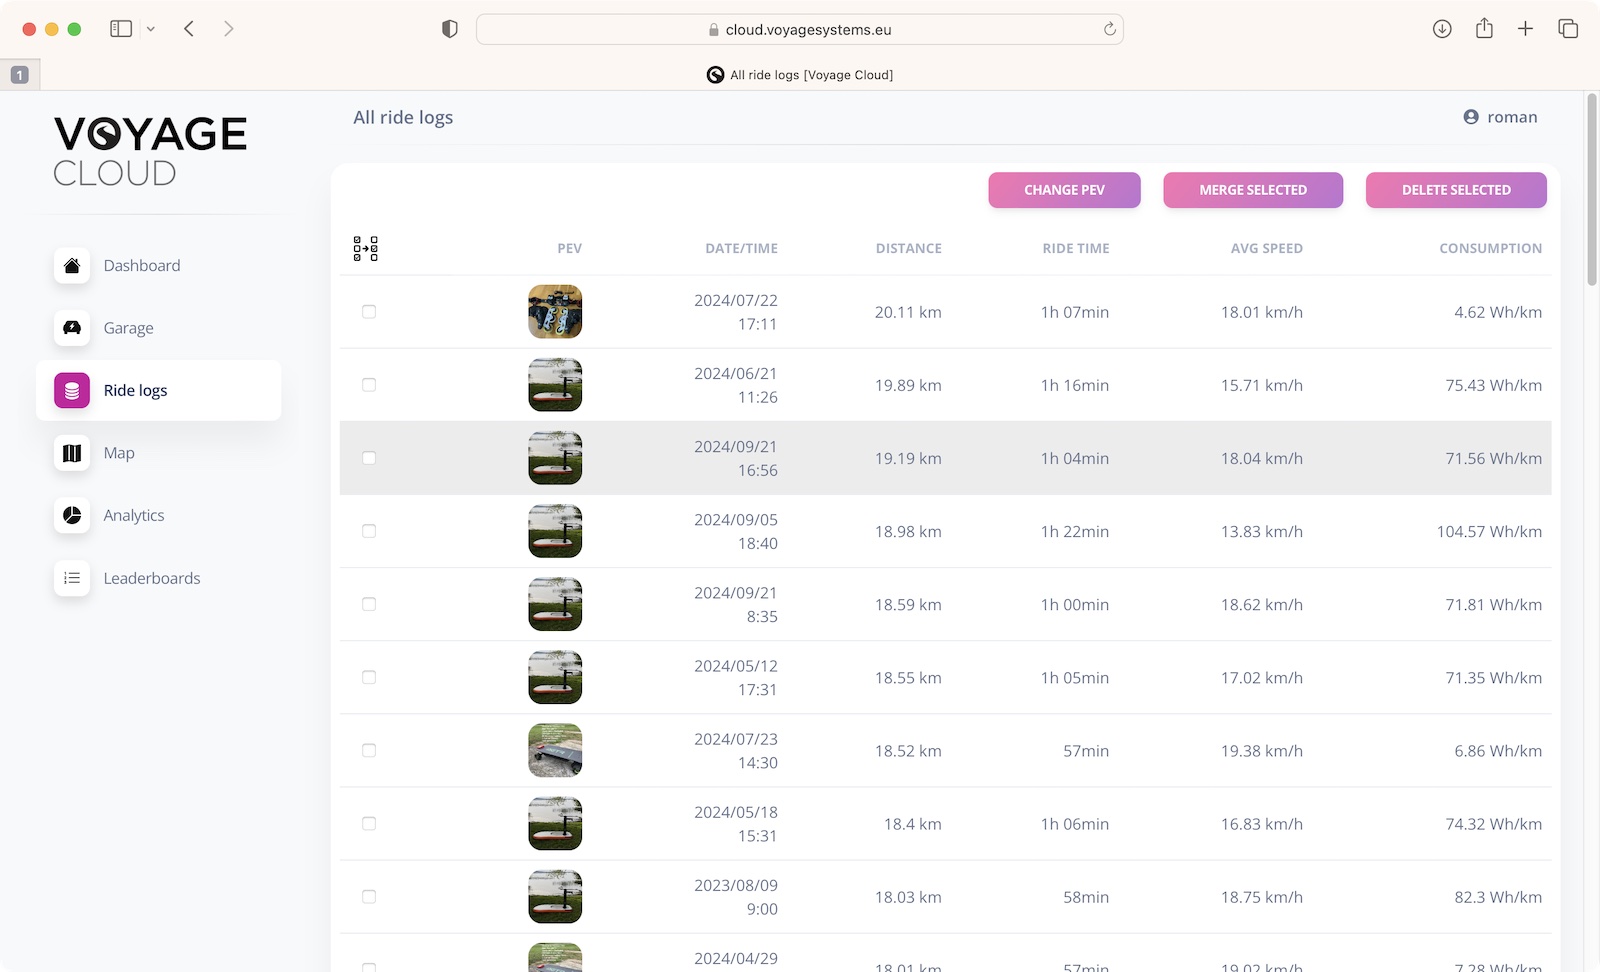Sort by the PEV column header
1600x972 pixels.
(570, 248)
